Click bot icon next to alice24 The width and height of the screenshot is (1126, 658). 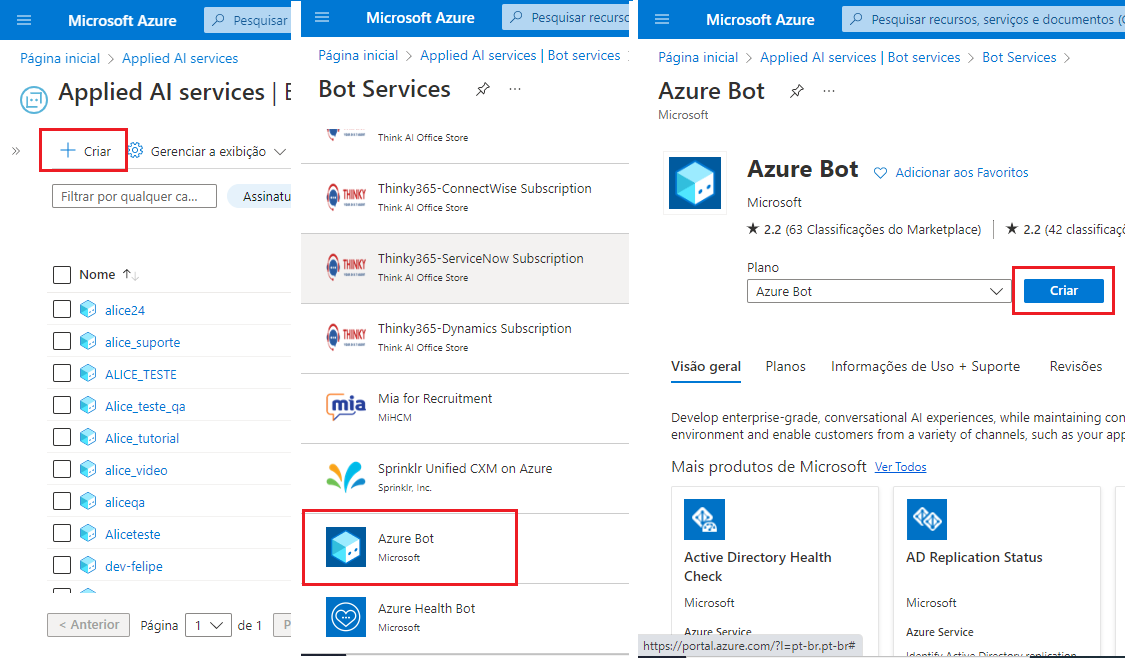pos(88,310)
